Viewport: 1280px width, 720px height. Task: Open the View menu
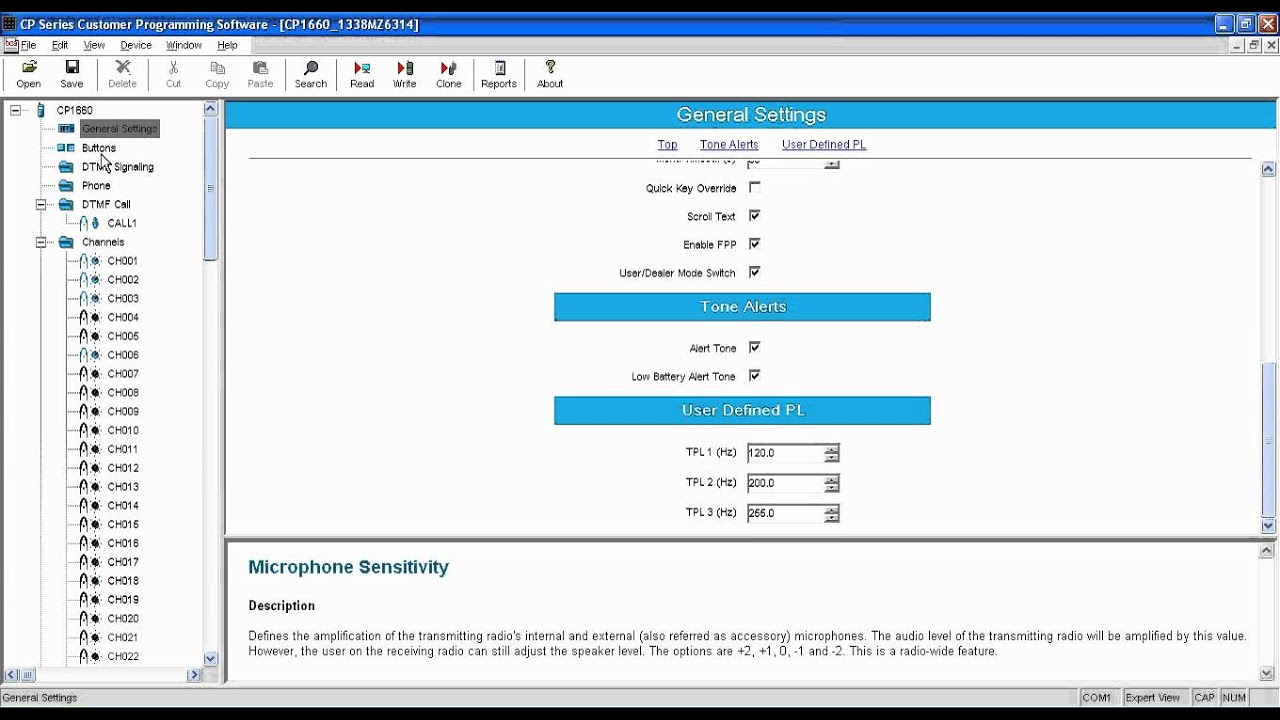point(94,45)
